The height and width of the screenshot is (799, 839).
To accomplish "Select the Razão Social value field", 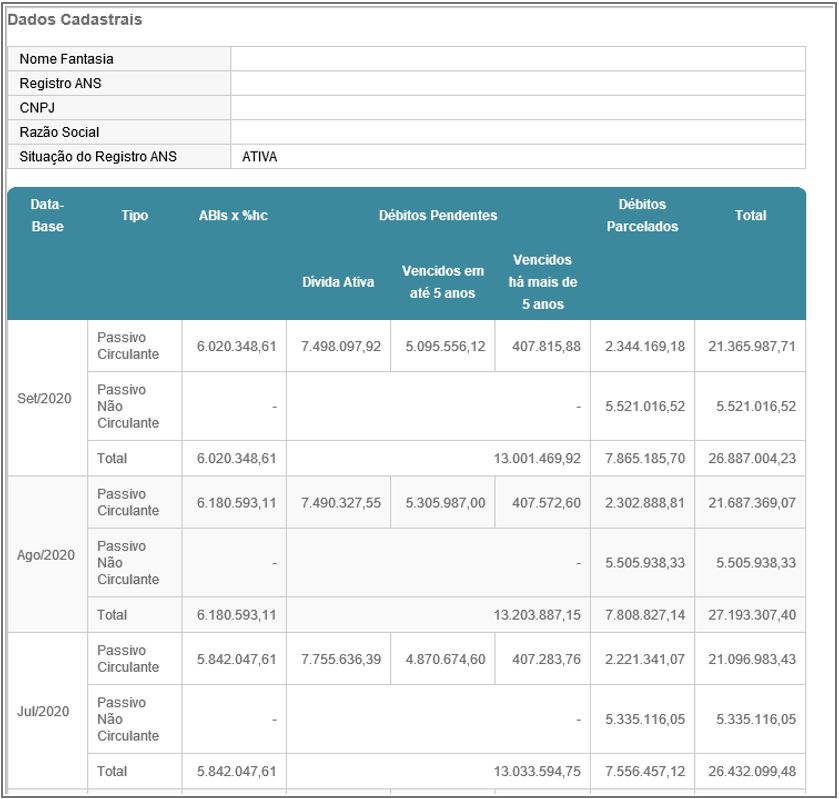I will pos(517,132).
